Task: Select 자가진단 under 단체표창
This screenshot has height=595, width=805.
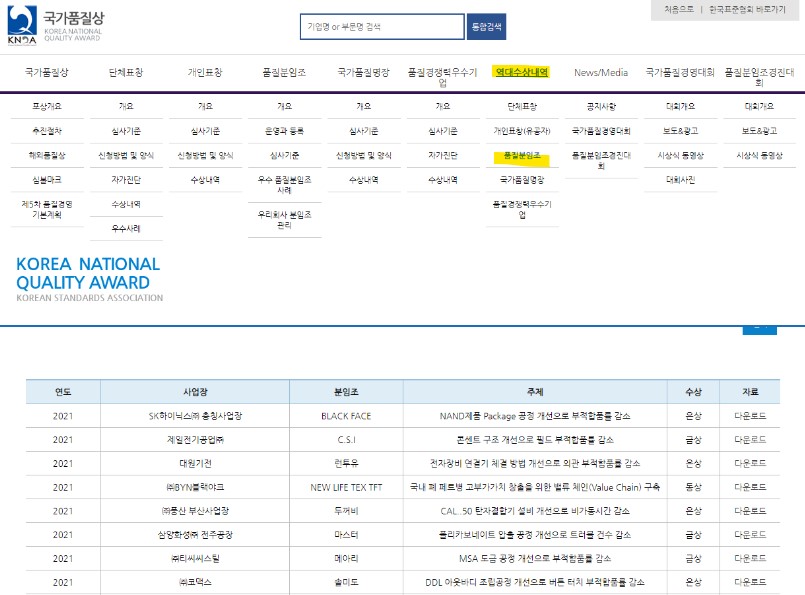Action: point(126,180)
